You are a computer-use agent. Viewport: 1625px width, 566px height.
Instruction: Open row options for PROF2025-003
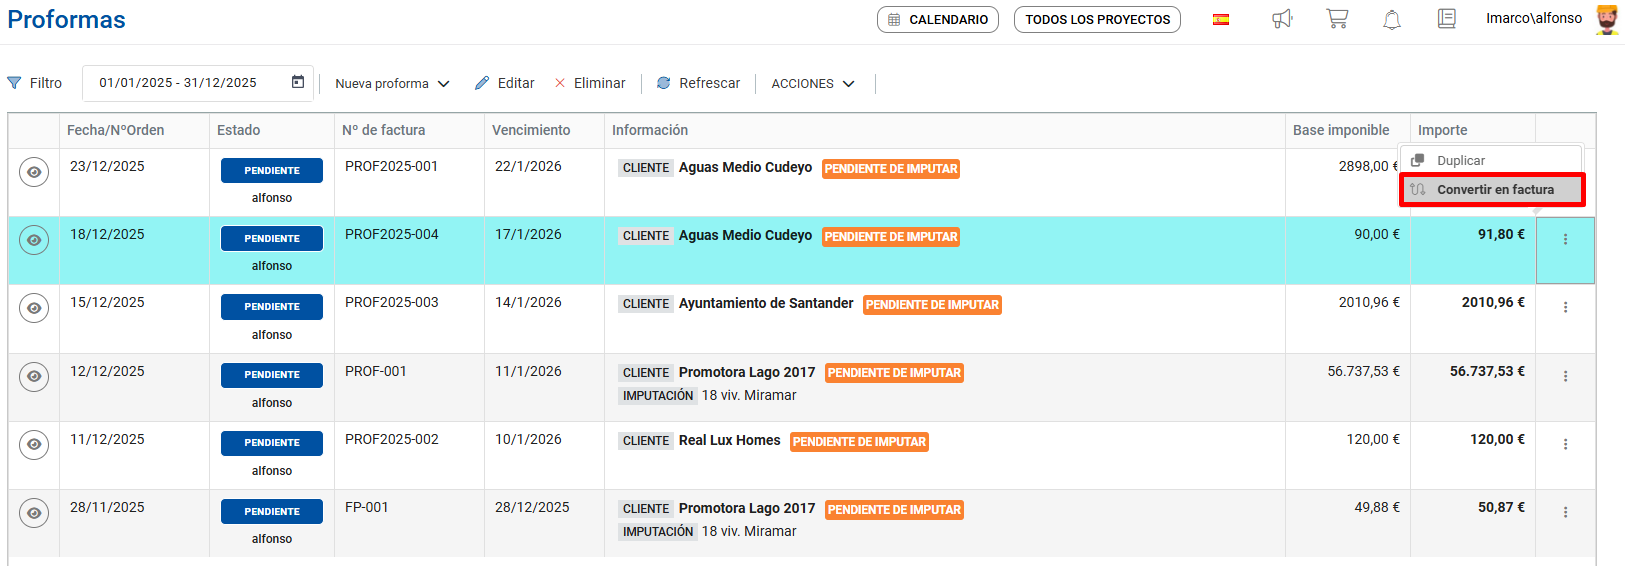click(x=1565, y=307)
